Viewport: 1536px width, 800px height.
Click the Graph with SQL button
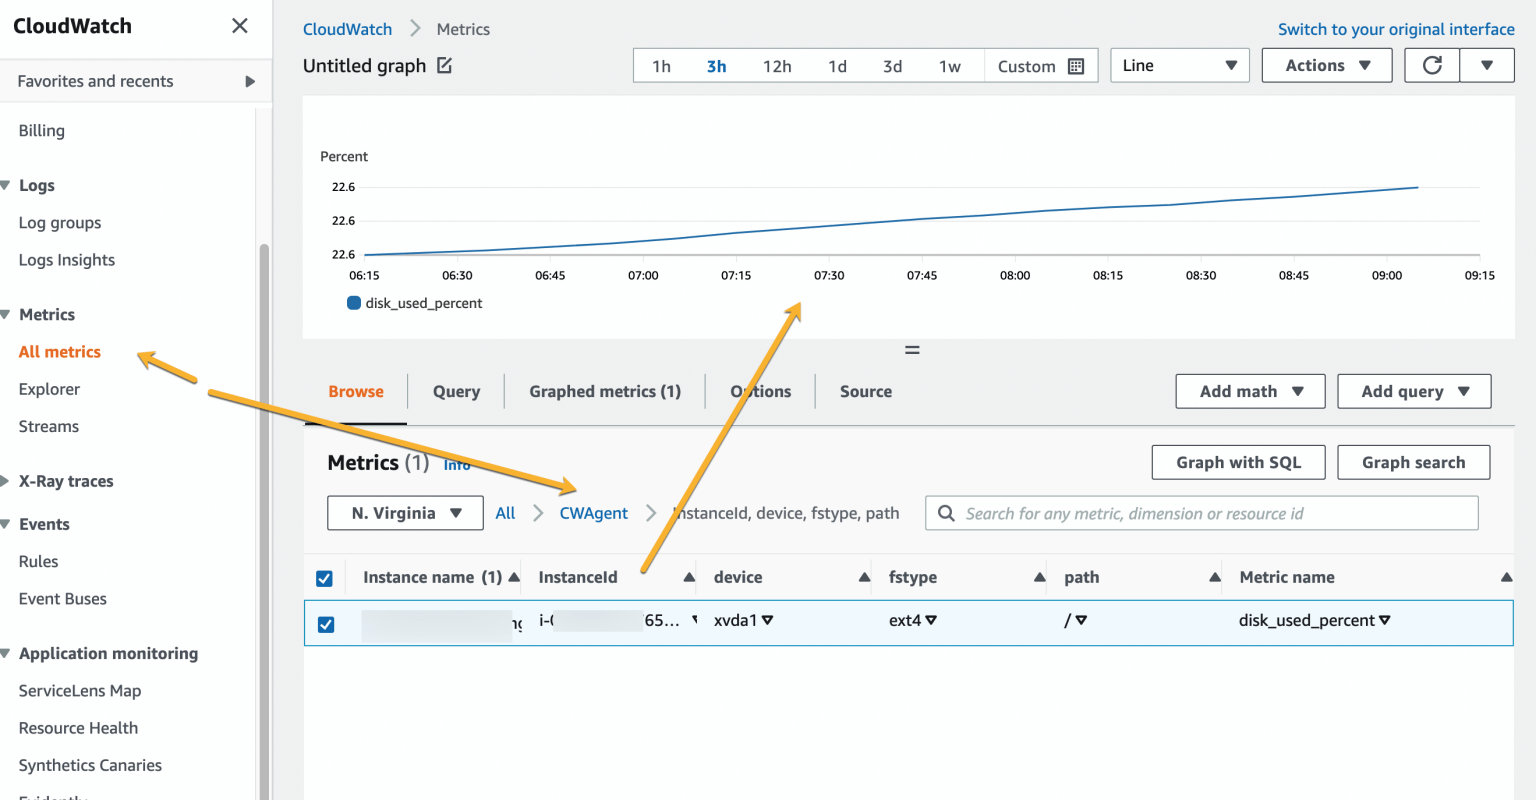coord(1238,463)
